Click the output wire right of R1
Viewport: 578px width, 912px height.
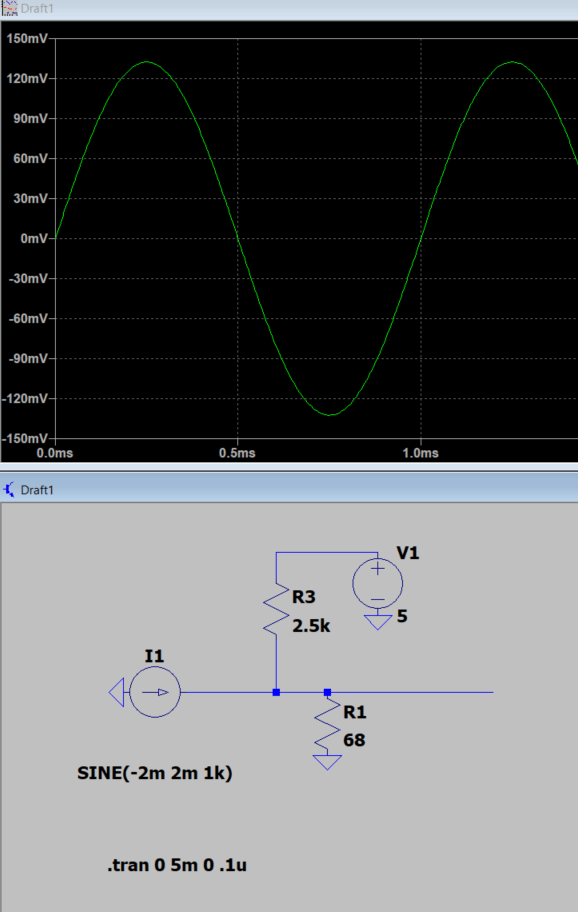click(413, 692)
